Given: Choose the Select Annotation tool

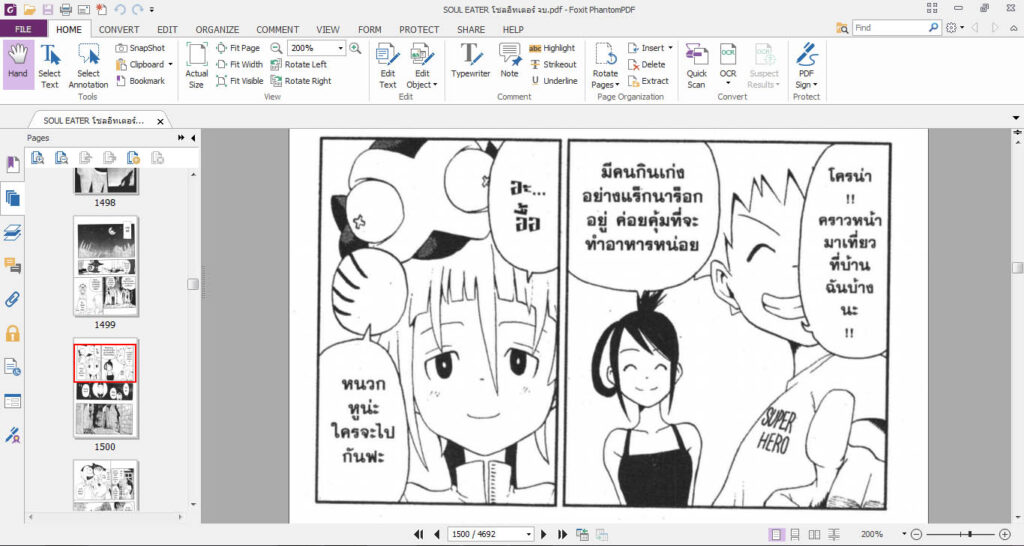Looking at the screenshot, I should coord(88,67).
